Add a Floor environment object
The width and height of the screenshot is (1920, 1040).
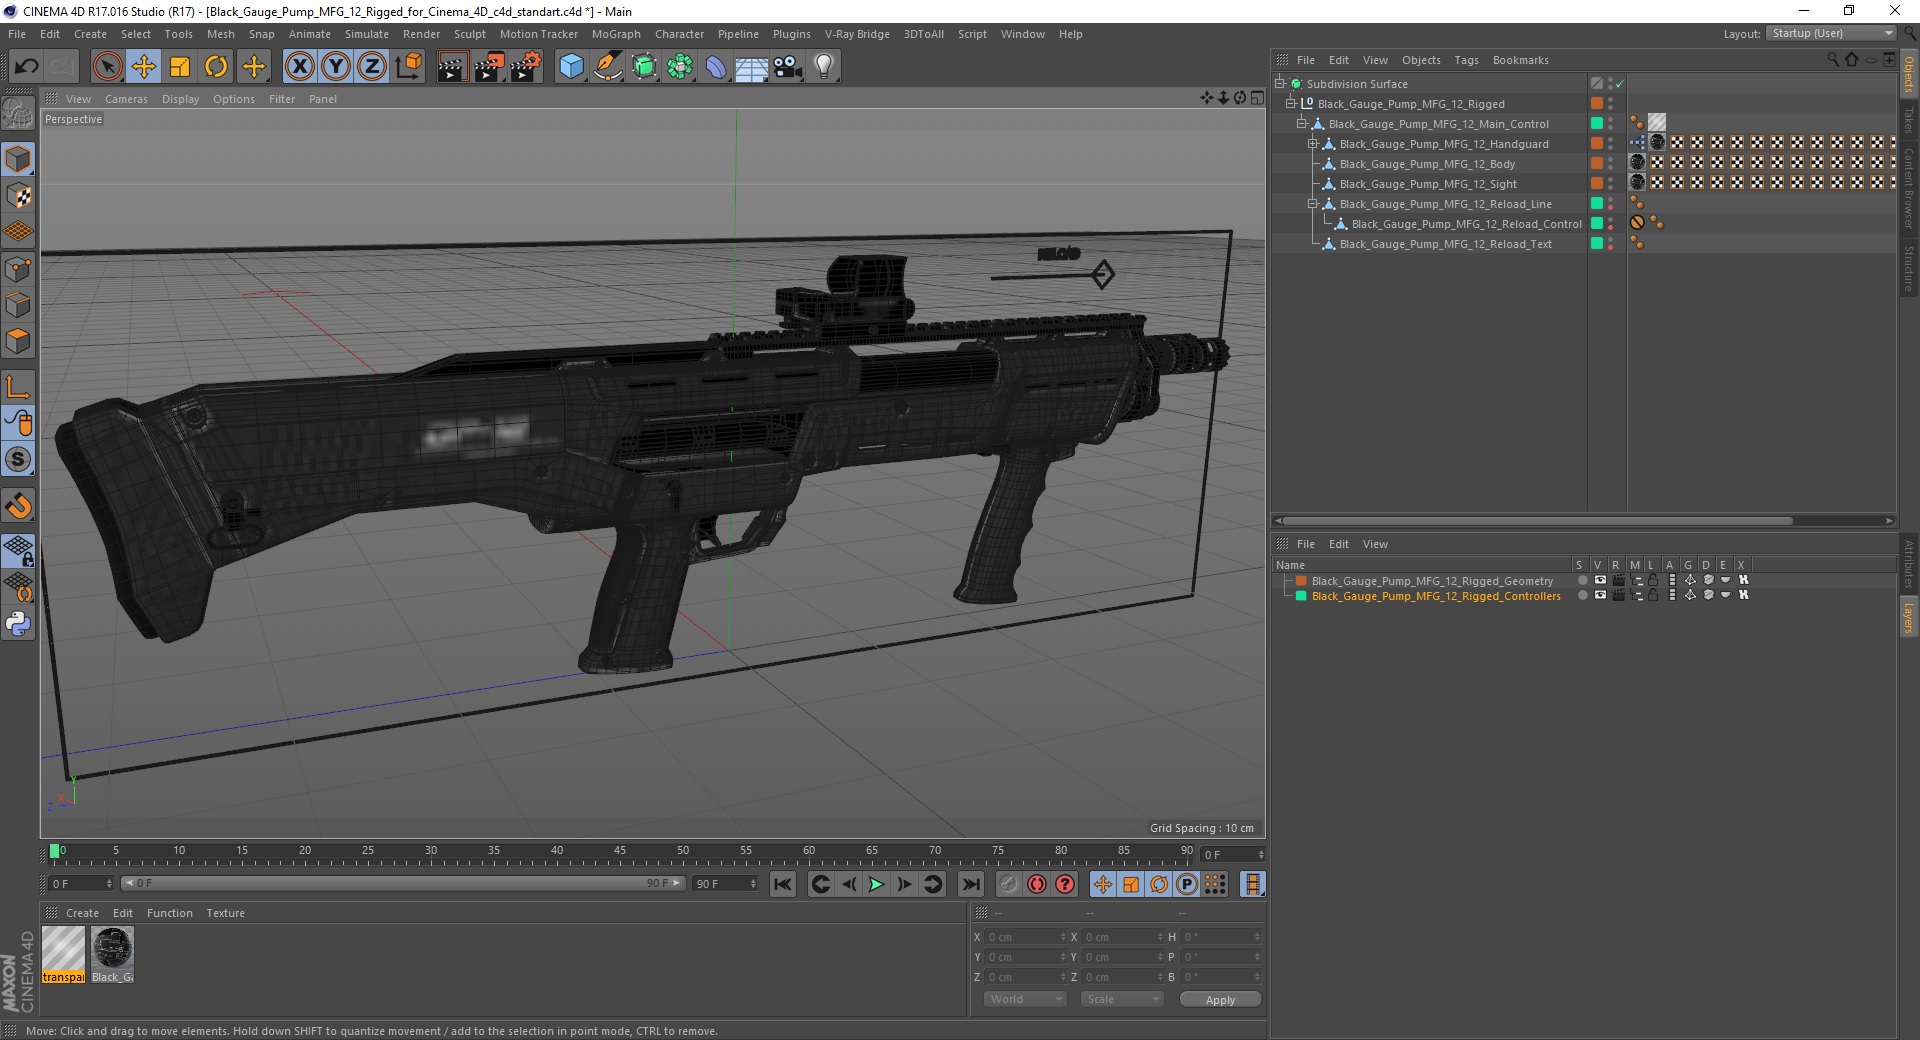(752, 67)
